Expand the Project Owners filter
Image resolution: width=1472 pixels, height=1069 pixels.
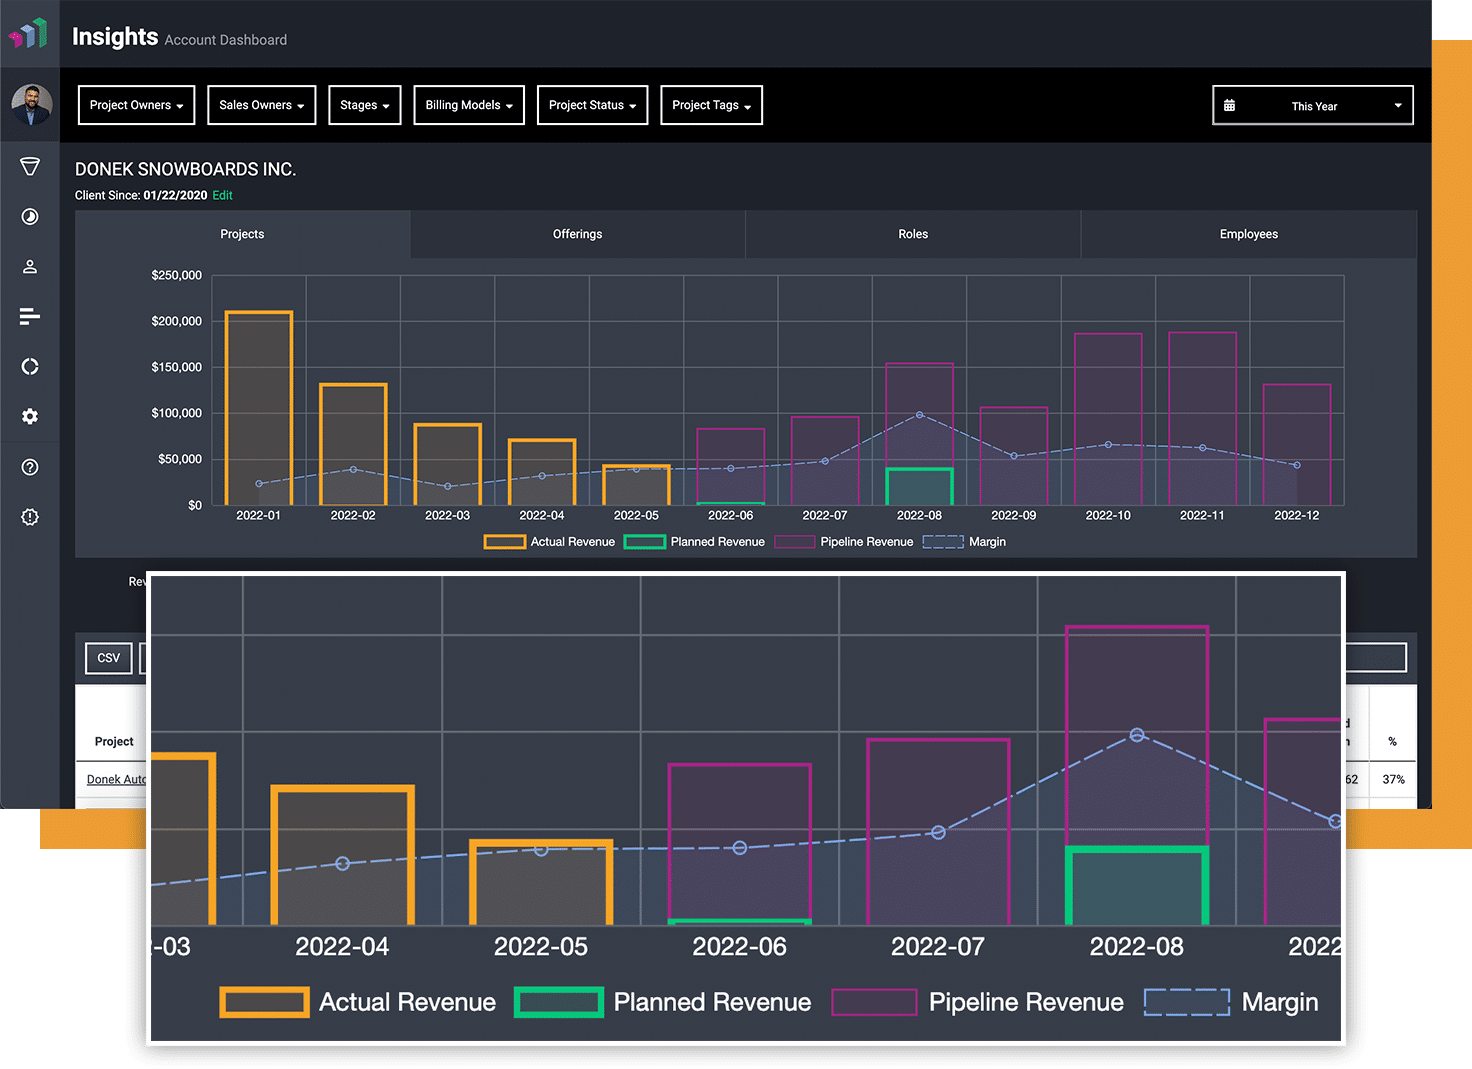tap(137, 105)
